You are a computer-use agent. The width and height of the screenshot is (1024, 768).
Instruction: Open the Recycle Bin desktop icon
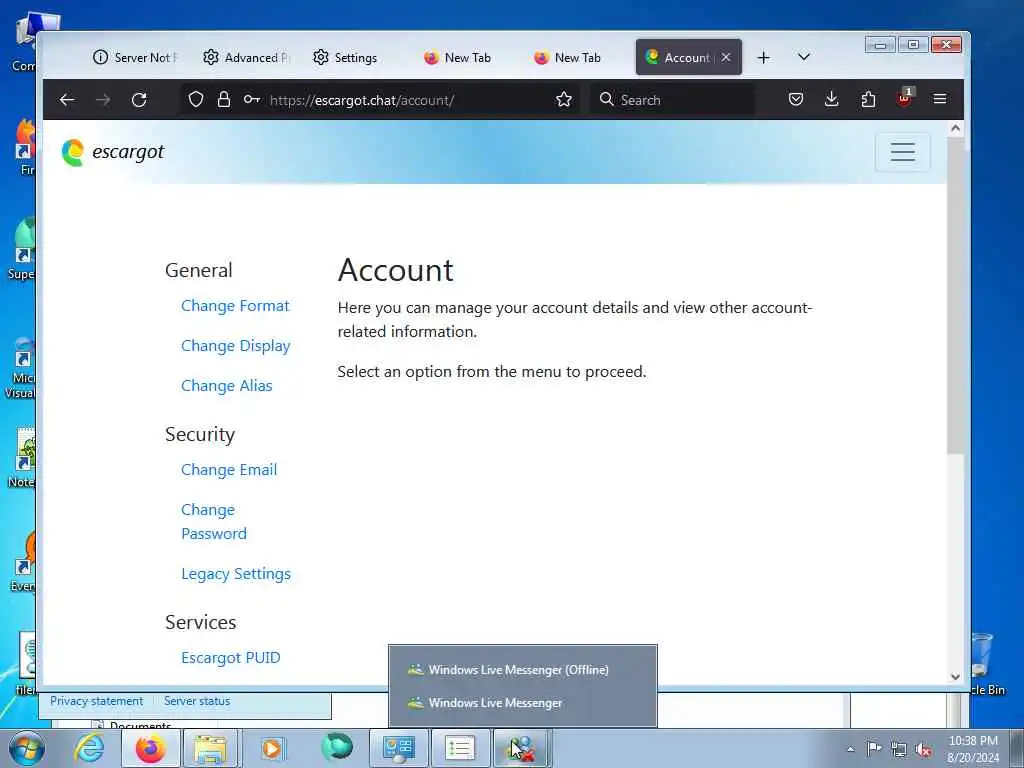(x=986, y=664)
